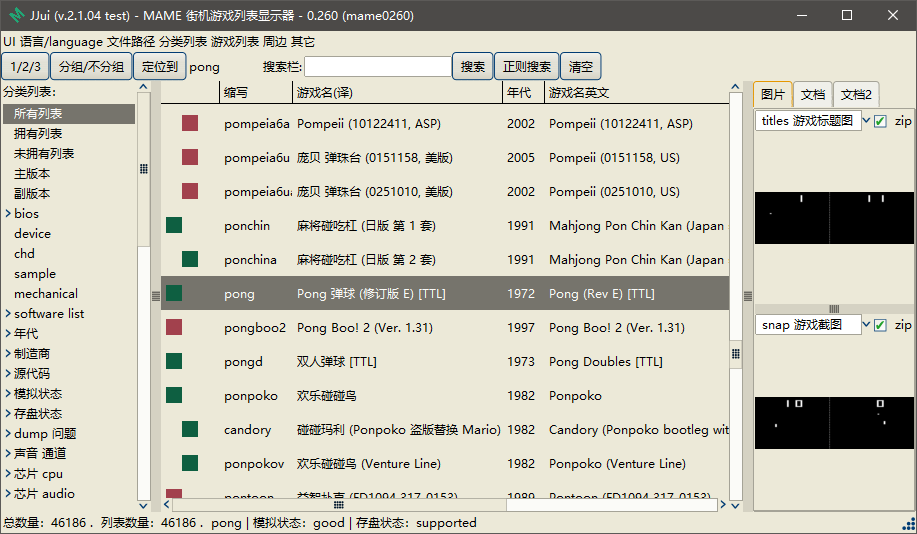The height and width of the screenshot is (534, 917).
Task: Click the 正则搜索 button
Action: click(526, 67)
